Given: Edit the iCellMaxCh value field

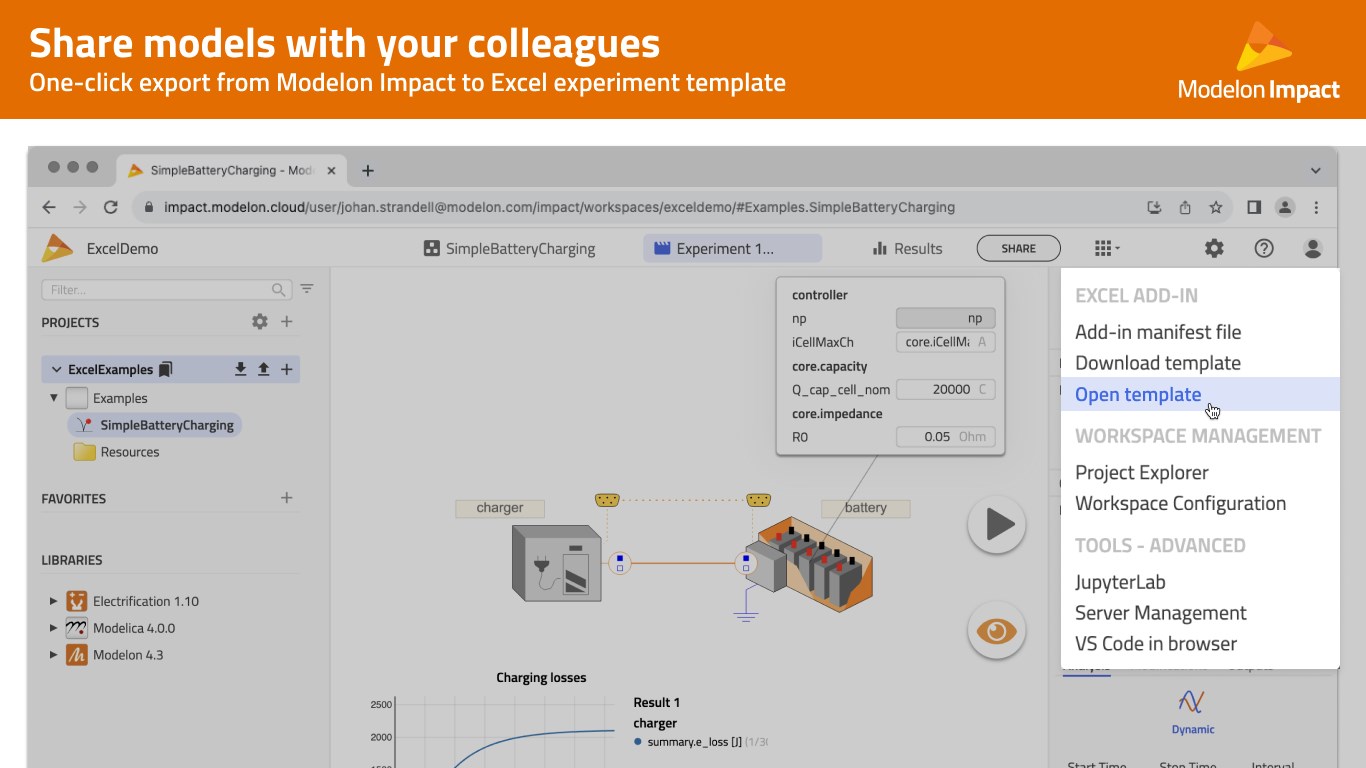Looking at the screenshot, I should [945, 342].
